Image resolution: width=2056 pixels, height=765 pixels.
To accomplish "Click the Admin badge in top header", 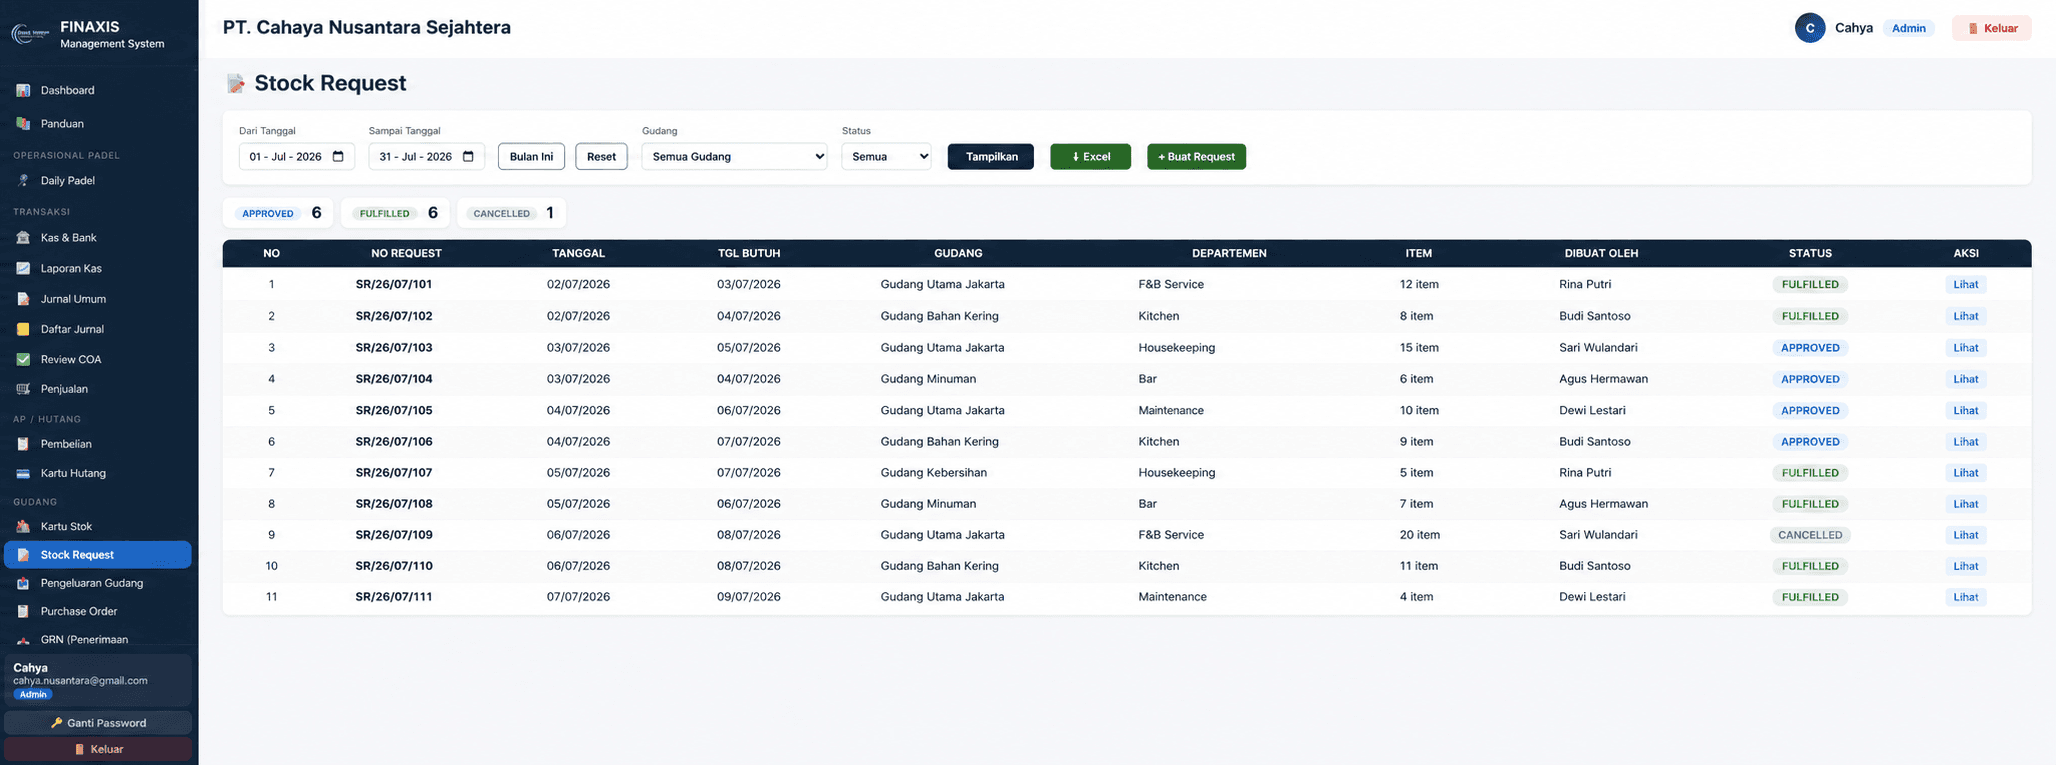I will pyautogui.click(x=1908, y=28).
